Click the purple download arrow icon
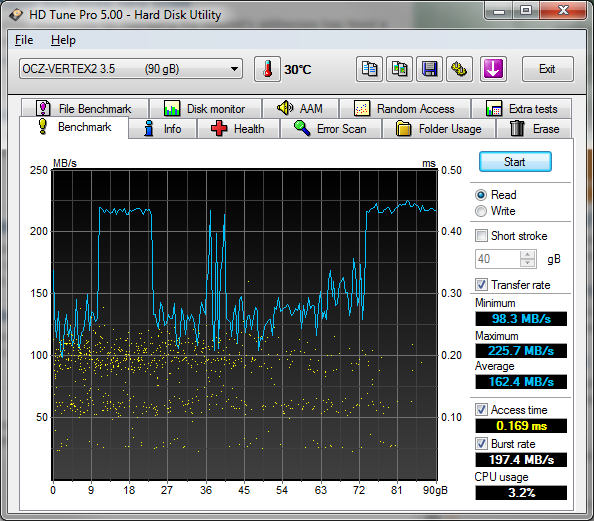 coord(493,69)
